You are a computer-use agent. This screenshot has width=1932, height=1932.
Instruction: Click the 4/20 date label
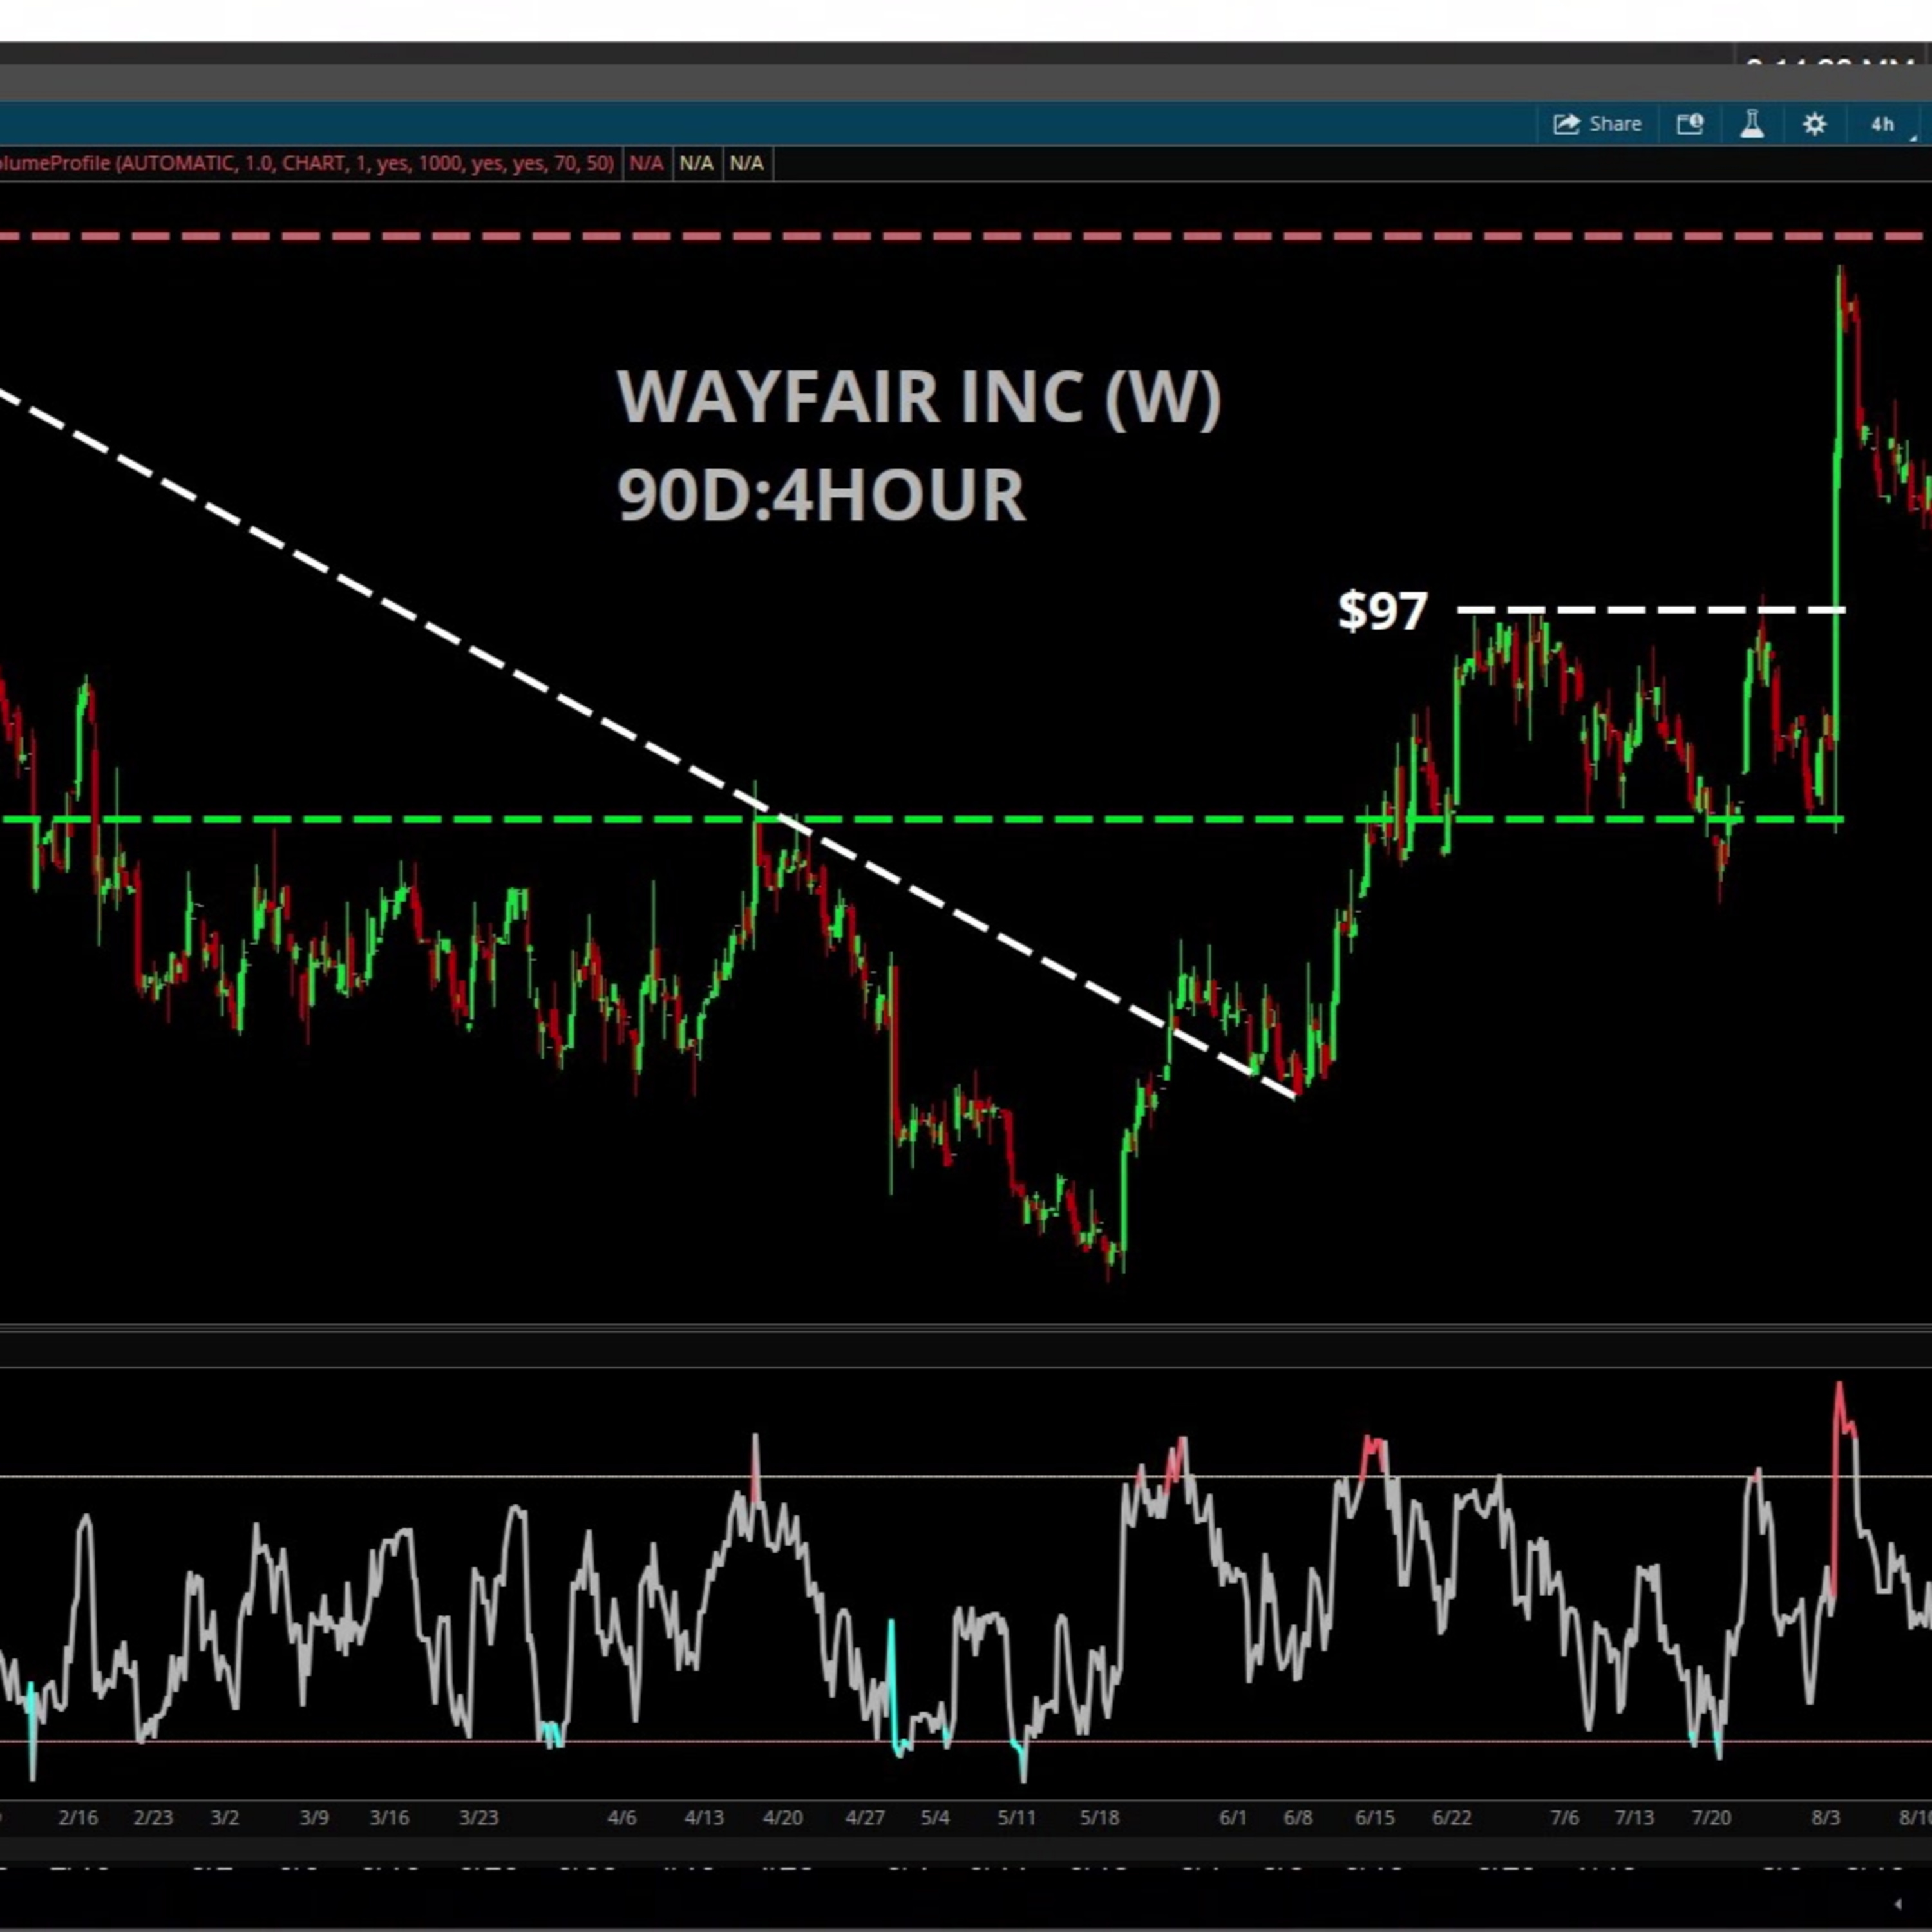783,1817
